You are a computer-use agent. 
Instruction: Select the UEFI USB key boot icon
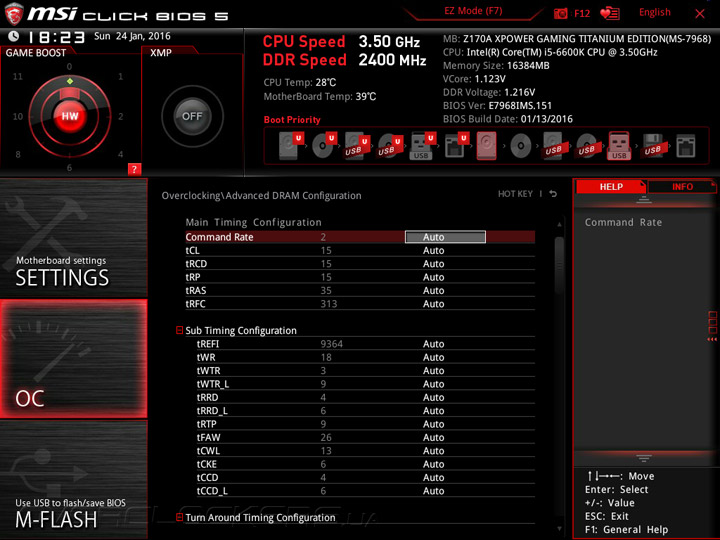click(422, 146)
